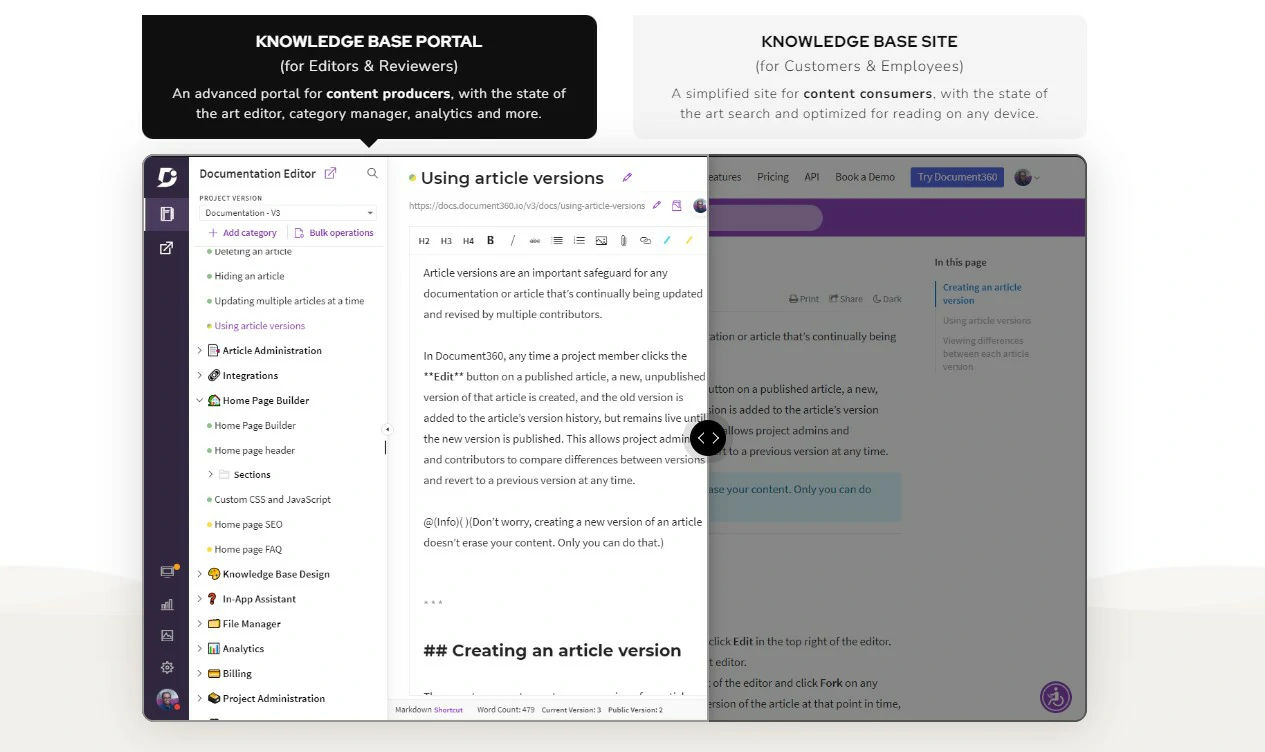Image resolution: width=1265 pixels, height=752 pixels.
Task: Apply H2 heading in the editor toolbar
Action: click(424, 241)
